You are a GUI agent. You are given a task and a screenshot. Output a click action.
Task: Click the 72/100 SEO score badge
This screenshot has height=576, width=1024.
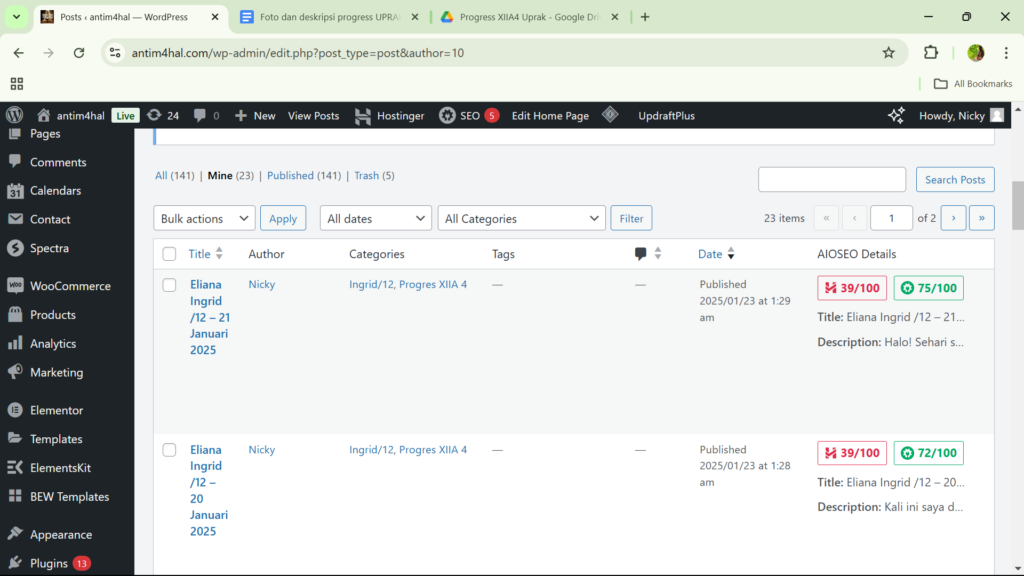pos(928,453)
